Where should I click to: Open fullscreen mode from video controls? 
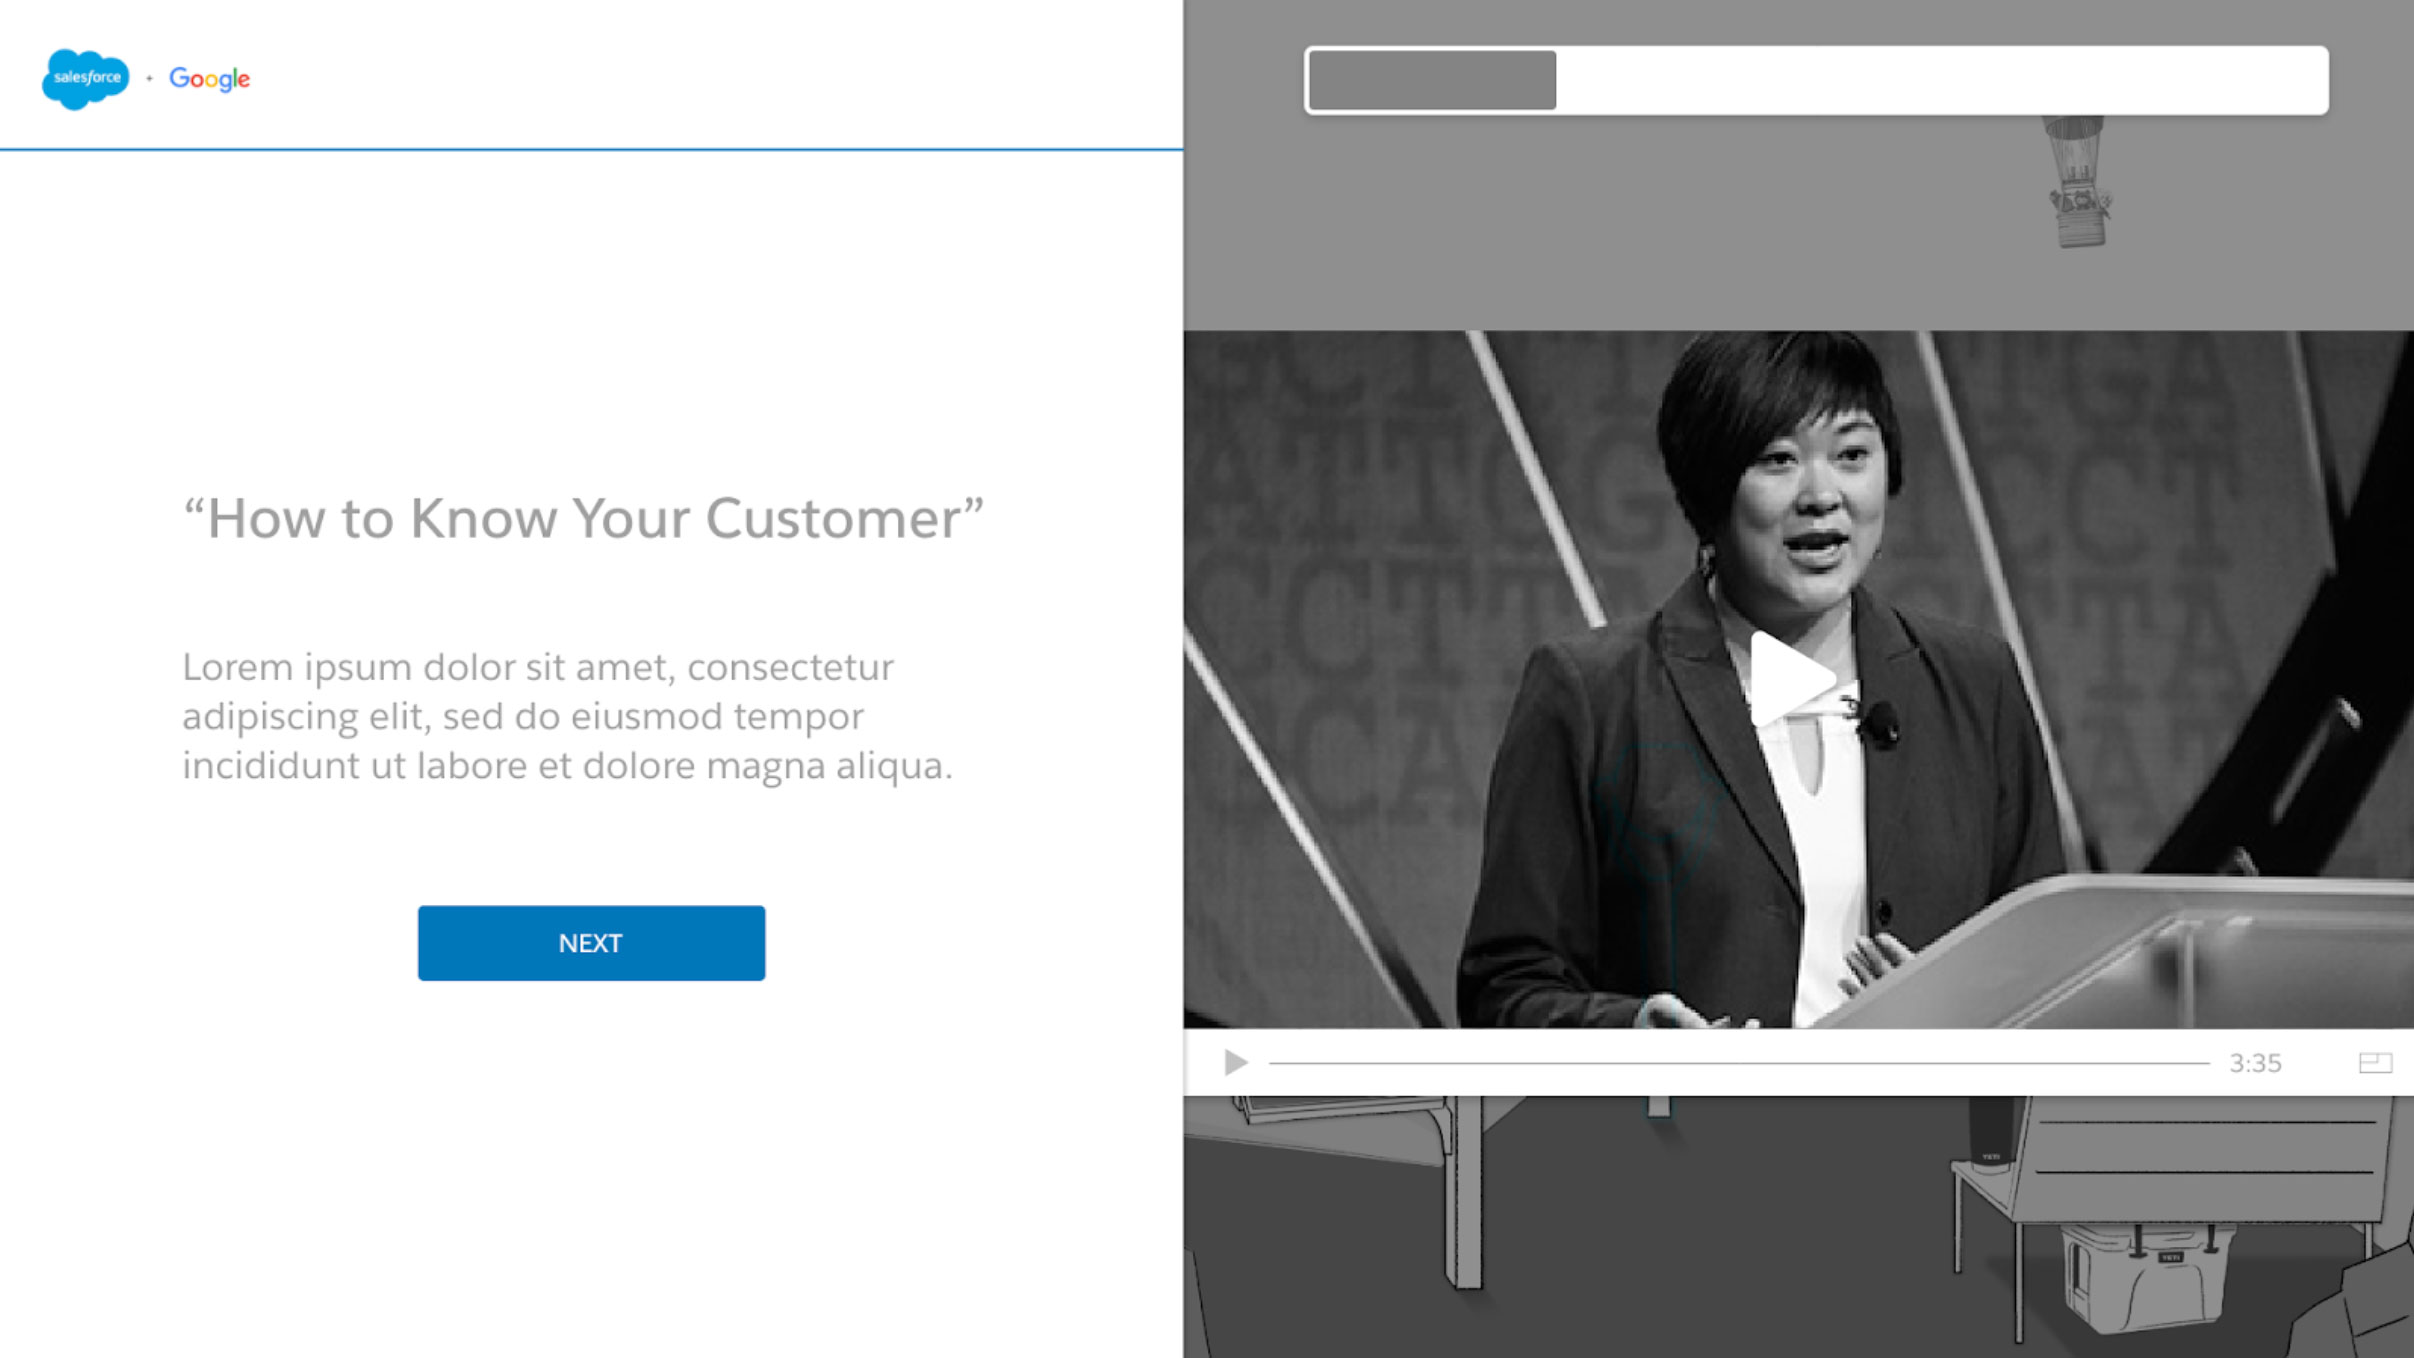coord(2375,1062)
